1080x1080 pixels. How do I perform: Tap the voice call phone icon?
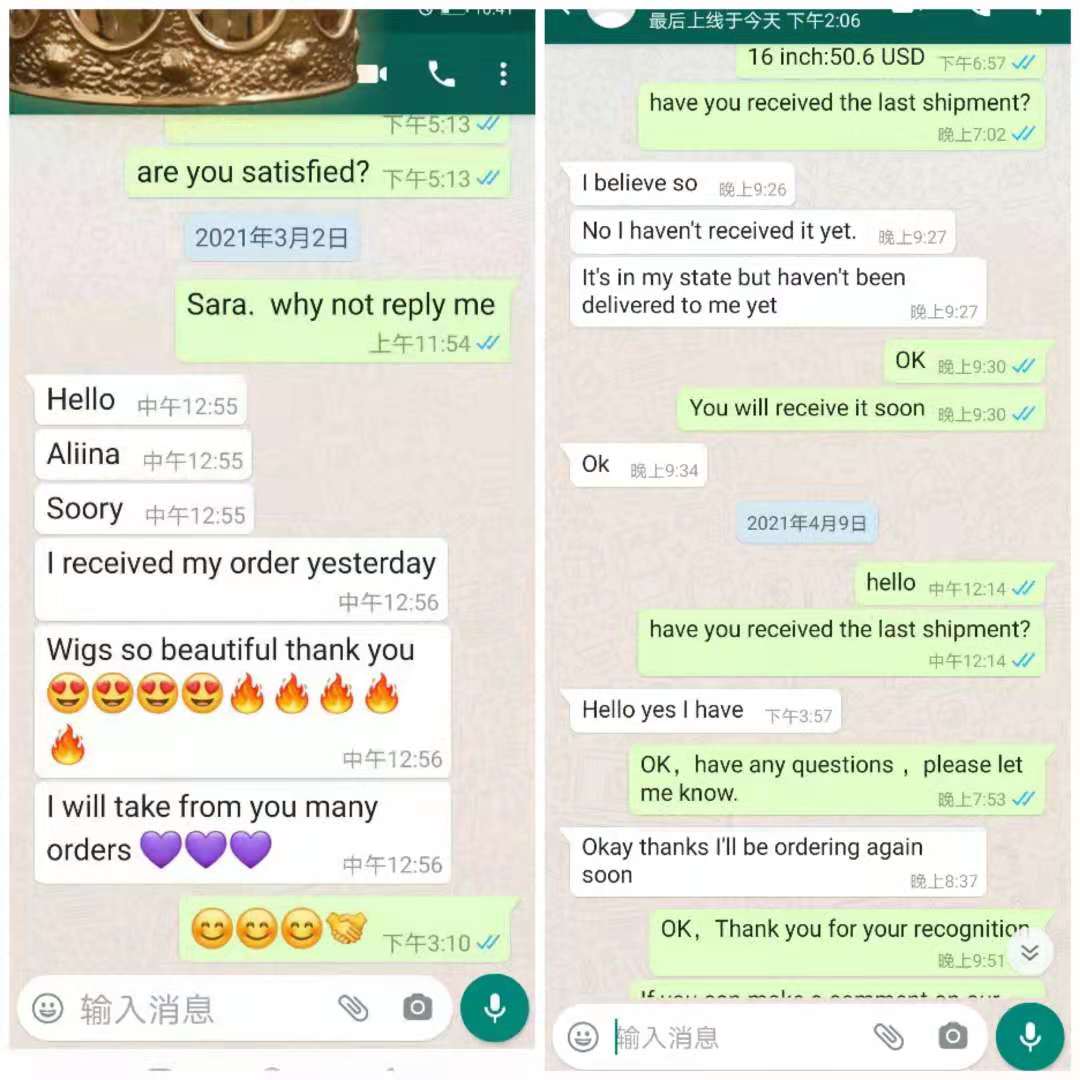pyautogui.click(x=442, y=74)
